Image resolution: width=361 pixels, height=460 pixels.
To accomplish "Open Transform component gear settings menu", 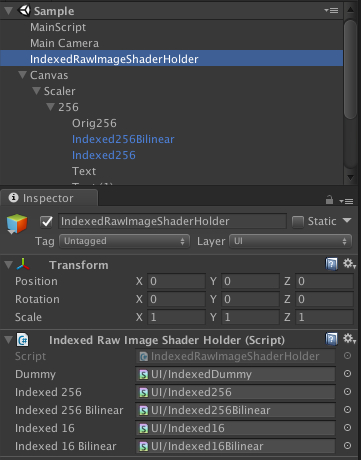I will tap(349, 264).
